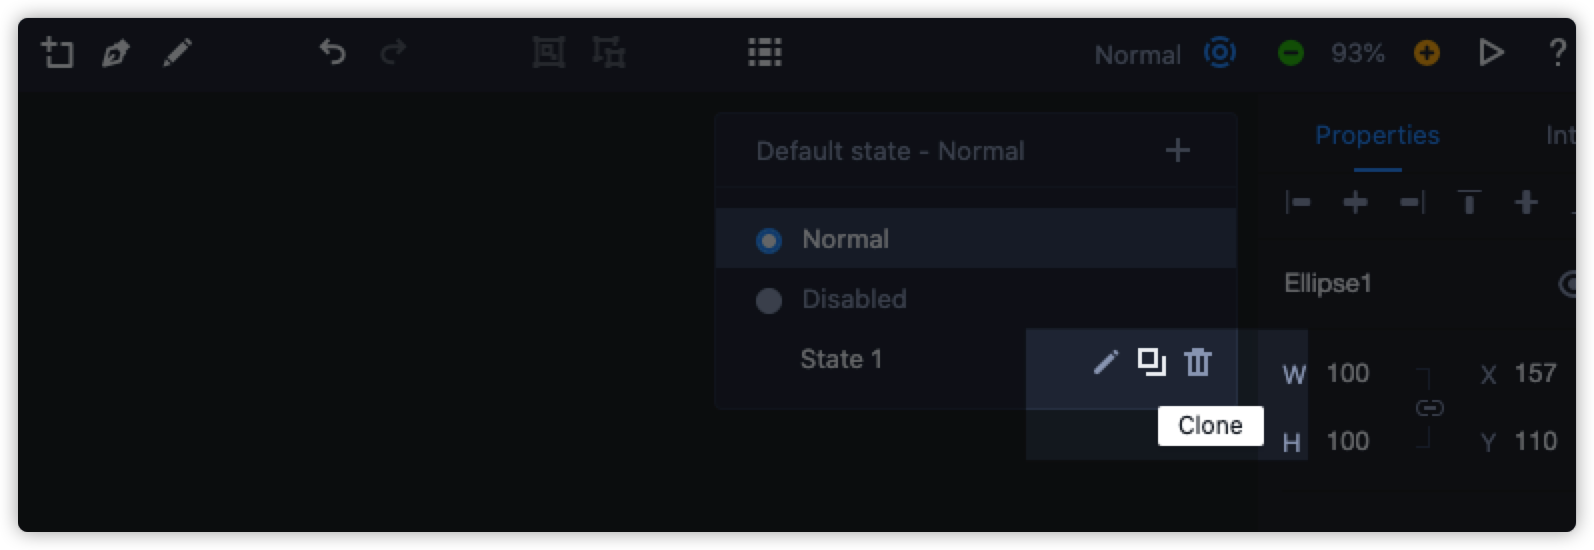Zoom out with green minus button
1594x550 pixels.
[x=1291, y=53]
